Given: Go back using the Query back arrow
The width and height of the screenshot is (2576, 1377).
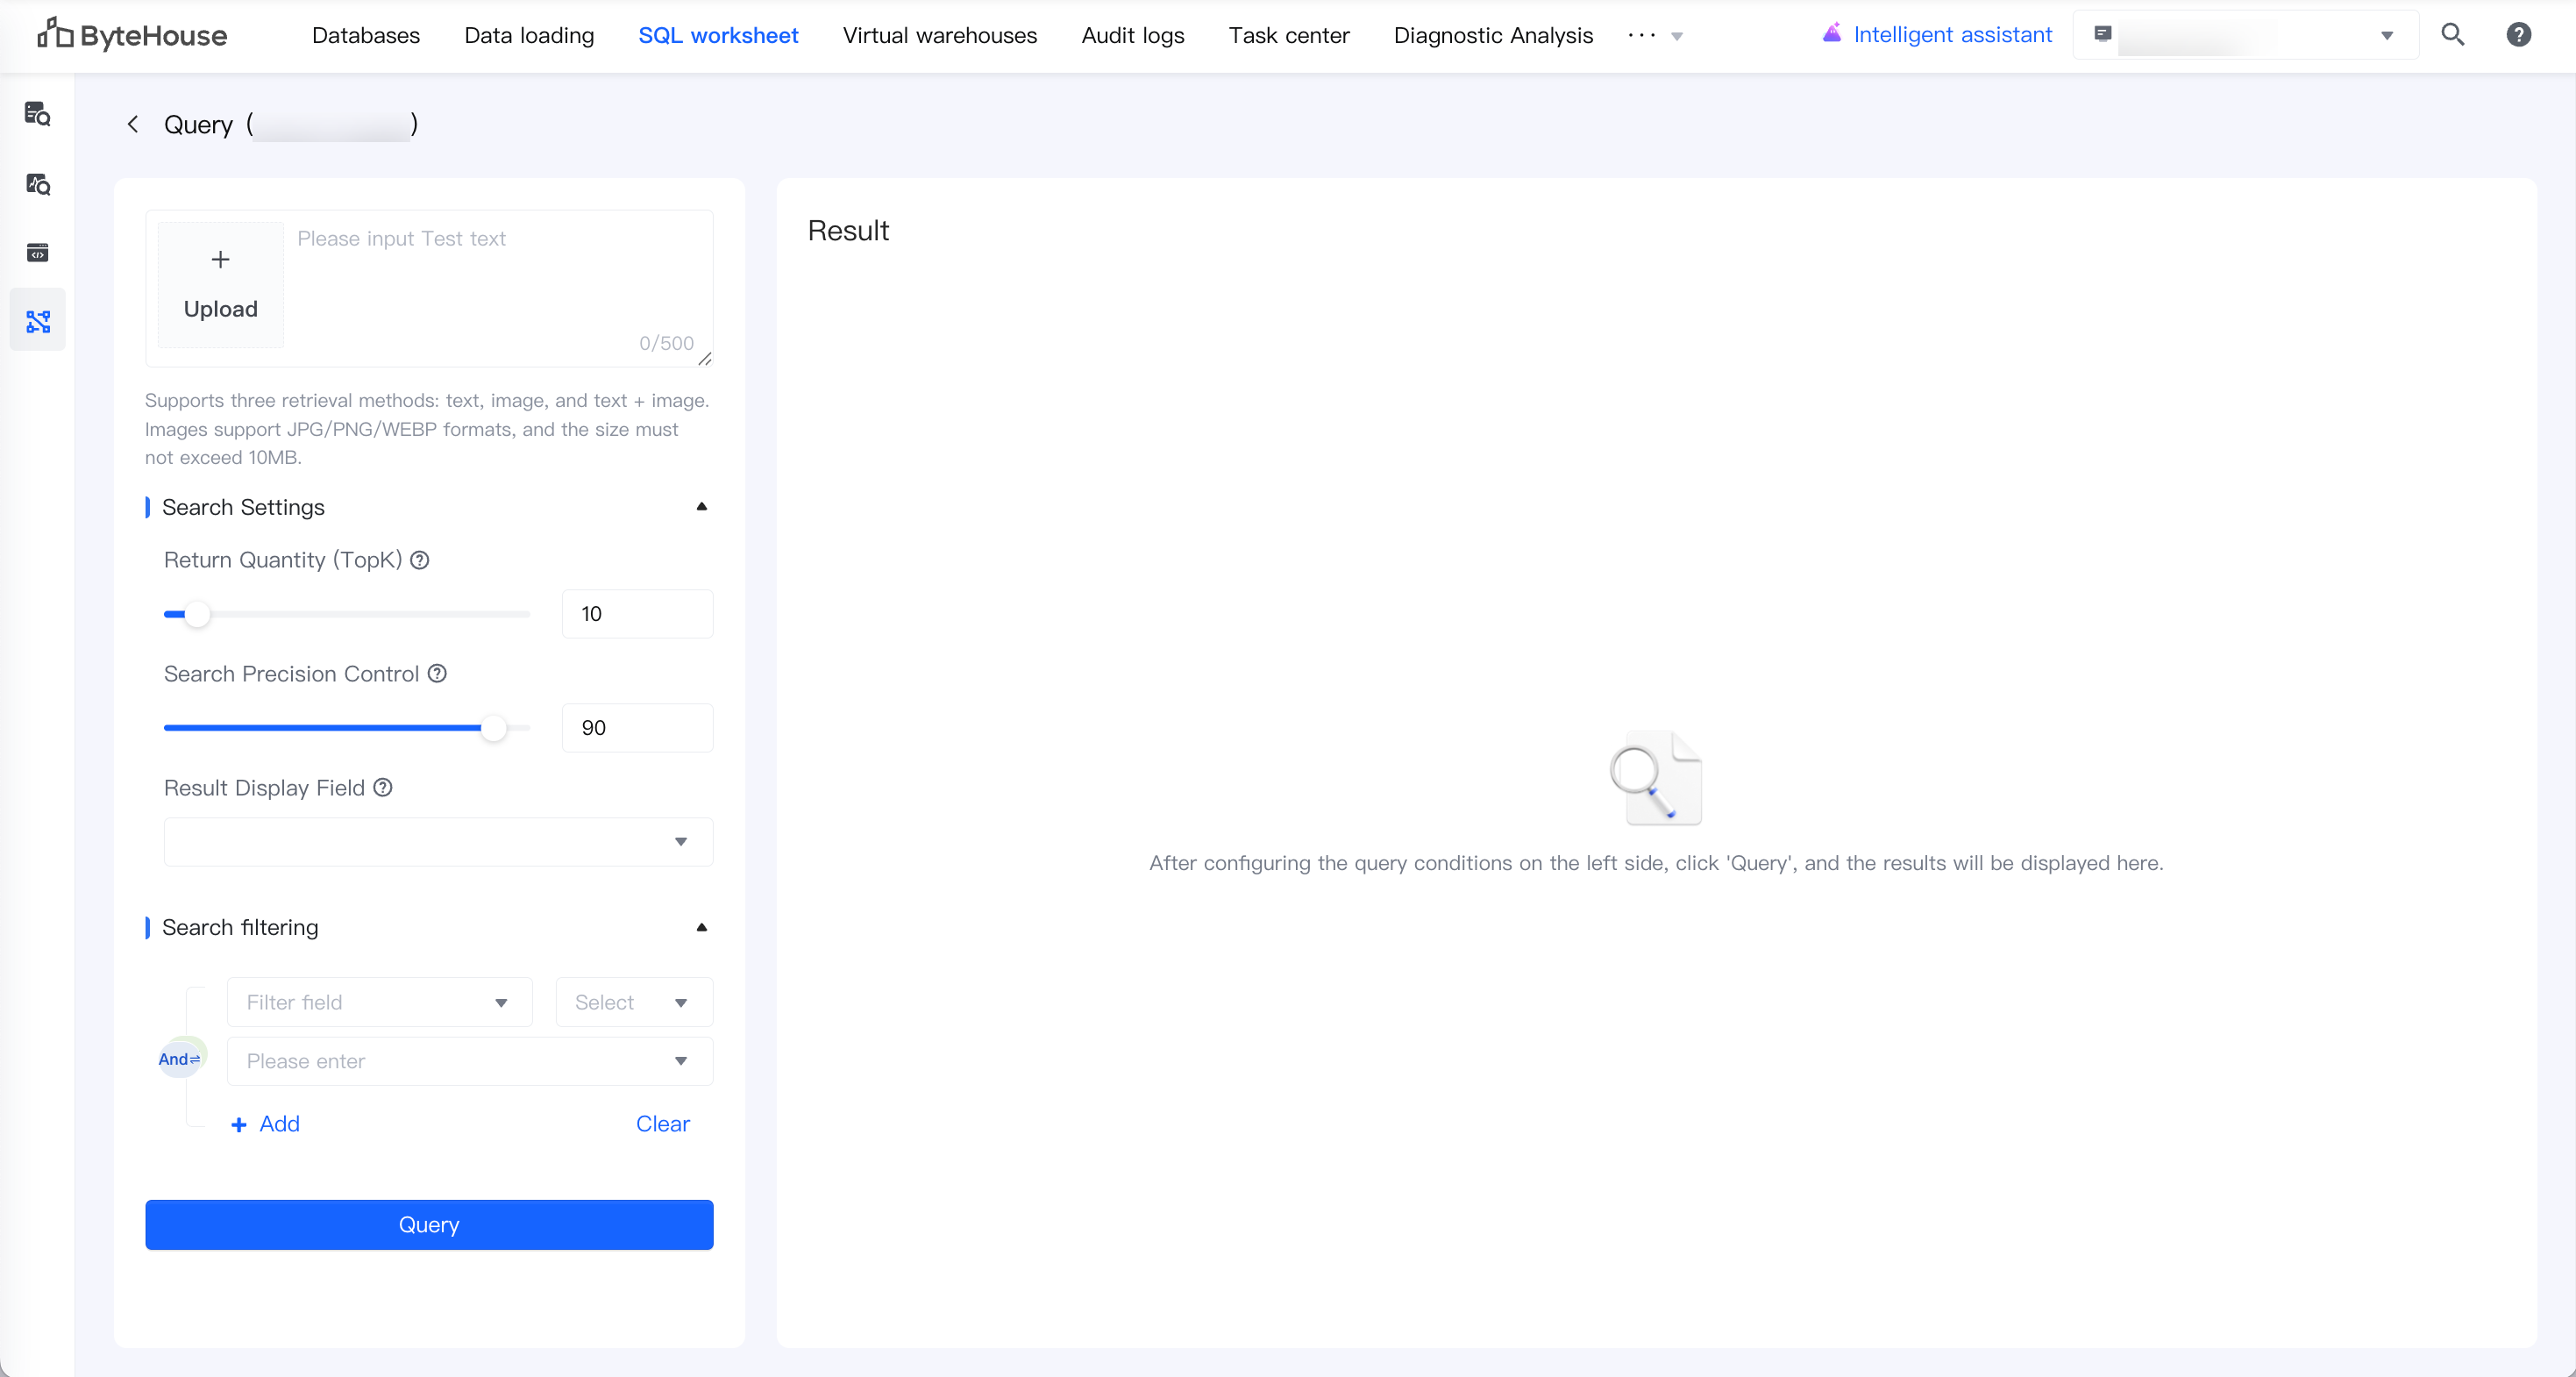Looking at the screenshot, I should click(x=133, y=124).
